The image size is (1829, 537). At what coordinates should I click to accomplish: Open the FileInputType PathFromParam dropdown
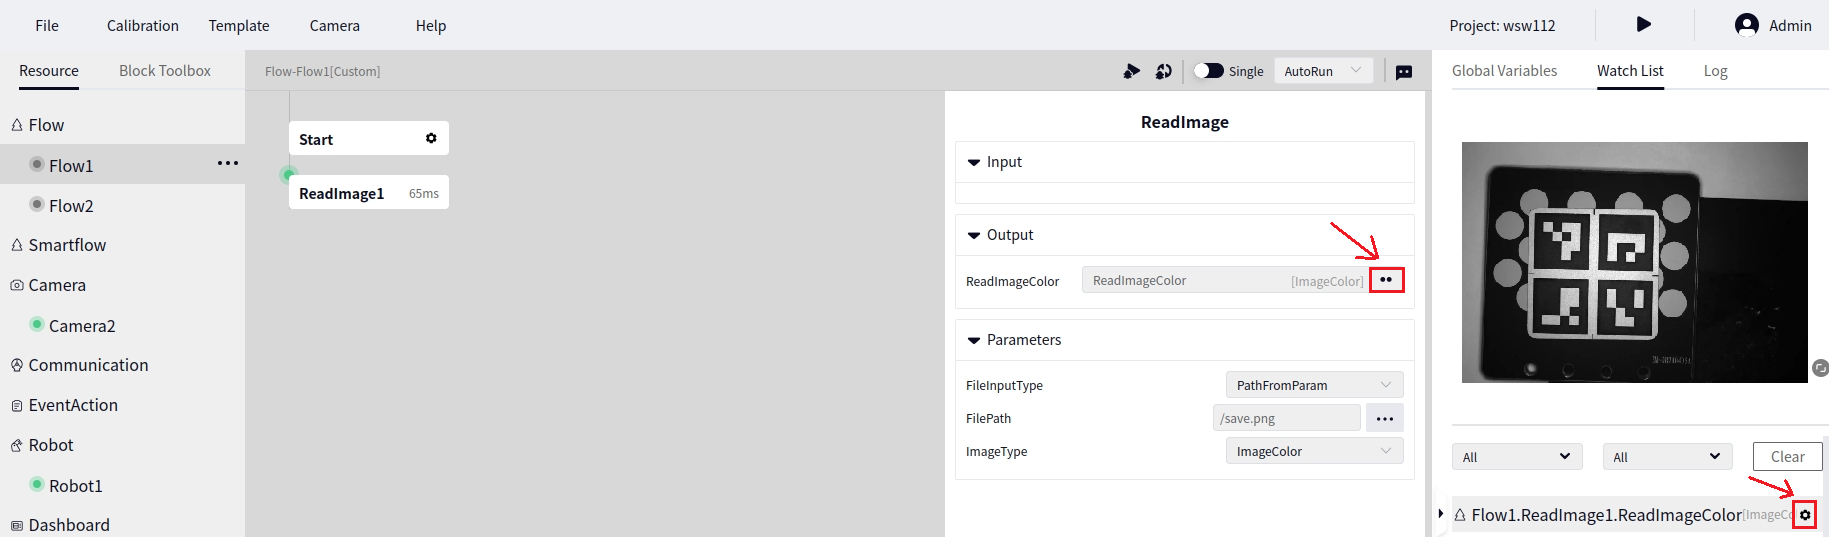(1314, 385)
